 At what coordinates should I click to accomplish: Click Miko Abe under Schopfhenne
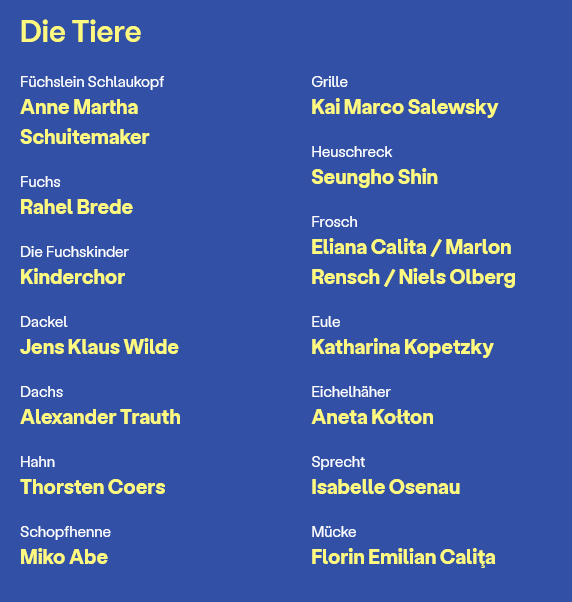pos(64,557)
